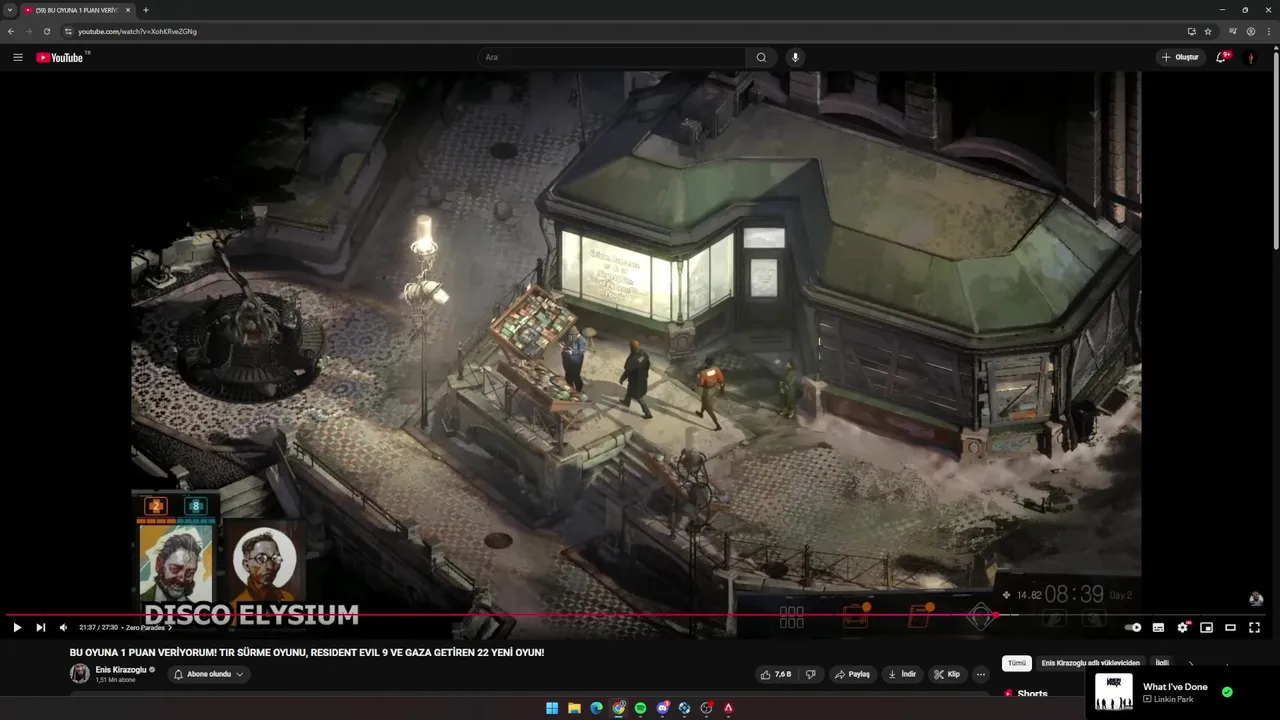Open the browser tab search dropdown

click(9, 10)
